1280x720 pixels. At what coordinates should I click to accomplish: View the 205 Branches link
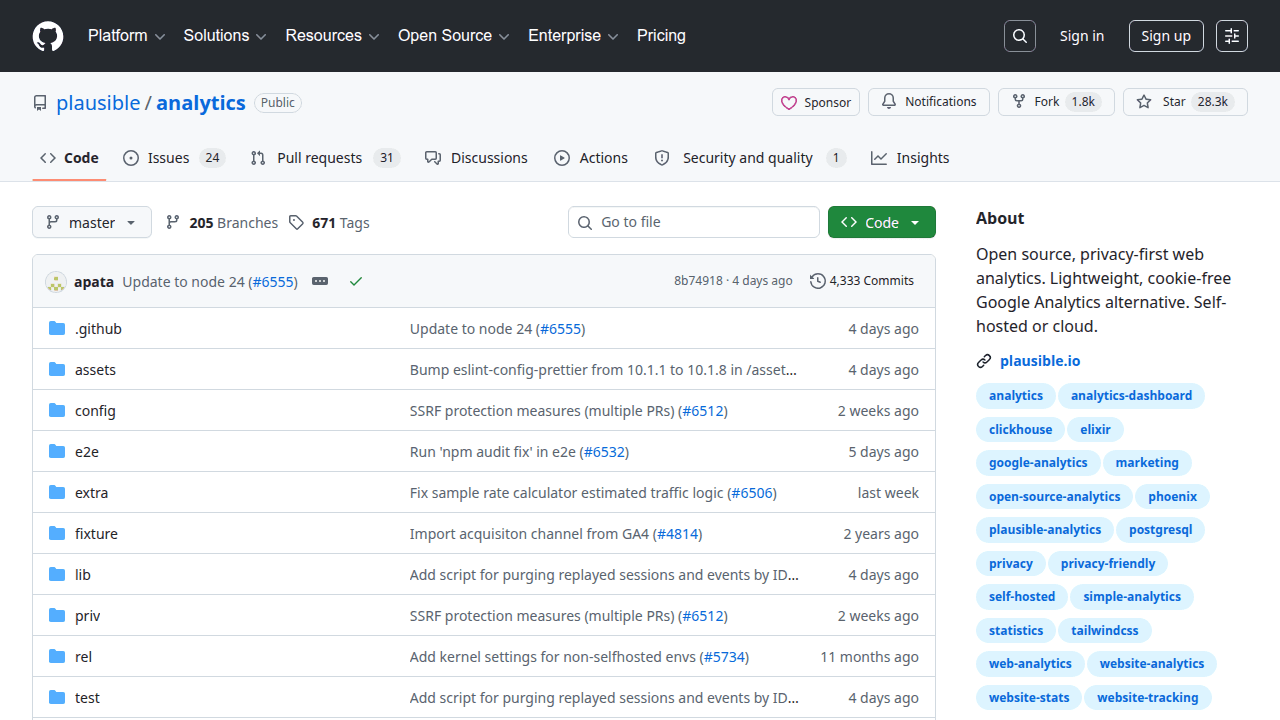click(x=222, y=223)
